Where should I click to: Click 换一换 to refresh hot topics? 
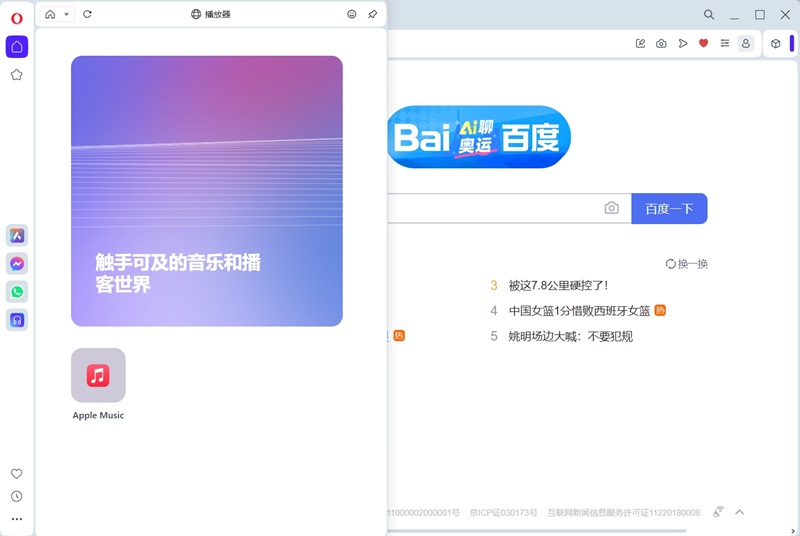point(687,264)
